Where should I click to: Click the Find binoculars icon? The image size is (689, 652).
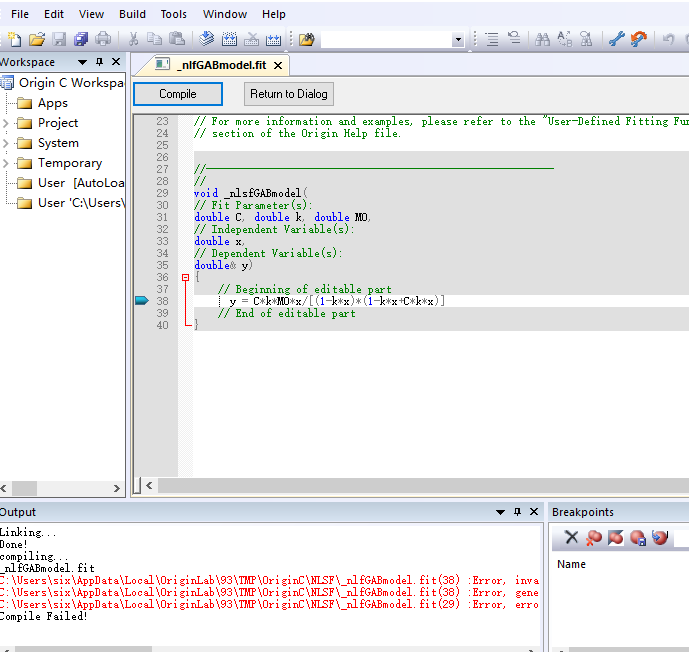542,39
